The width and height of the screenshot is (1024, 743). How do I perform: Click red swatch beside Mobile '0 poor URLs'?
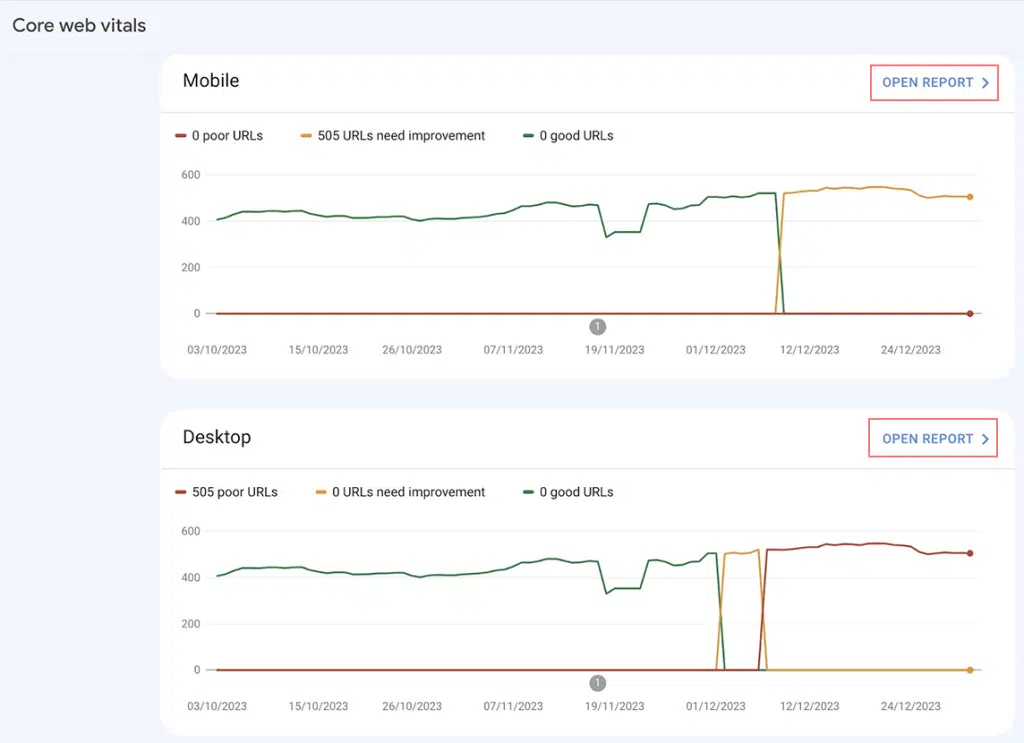point(181,136)
